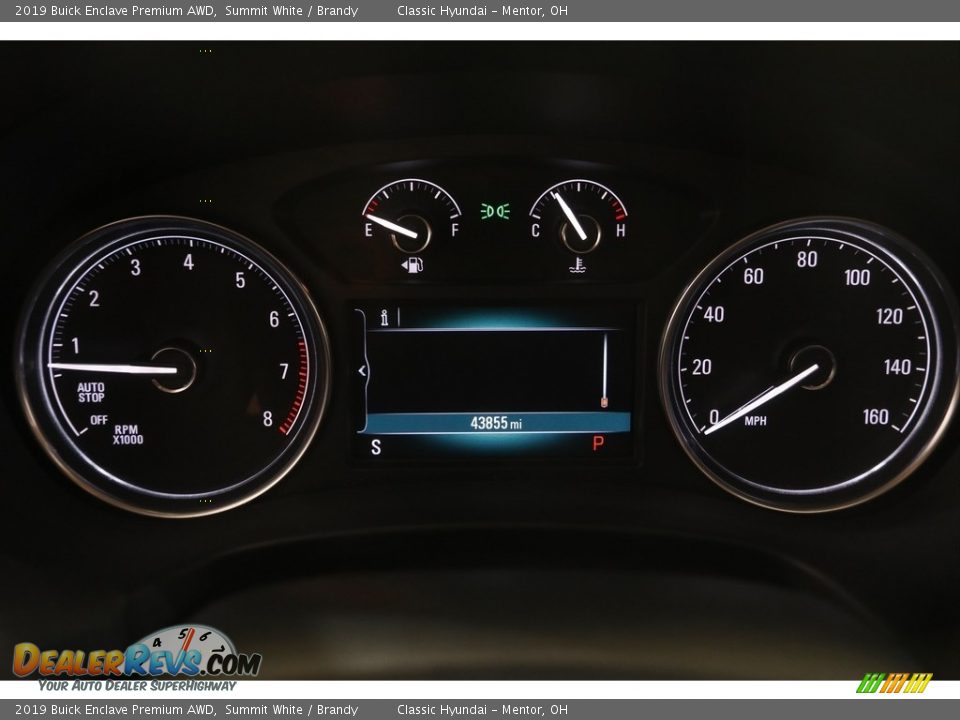Click the DealerRevs.com logo
This screenshot has width=960, height=720.
point(137,659)
